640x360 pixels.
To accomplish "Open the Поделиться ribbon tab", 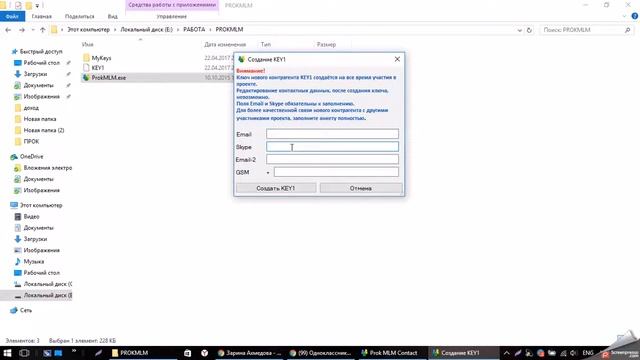I will 80,16.
